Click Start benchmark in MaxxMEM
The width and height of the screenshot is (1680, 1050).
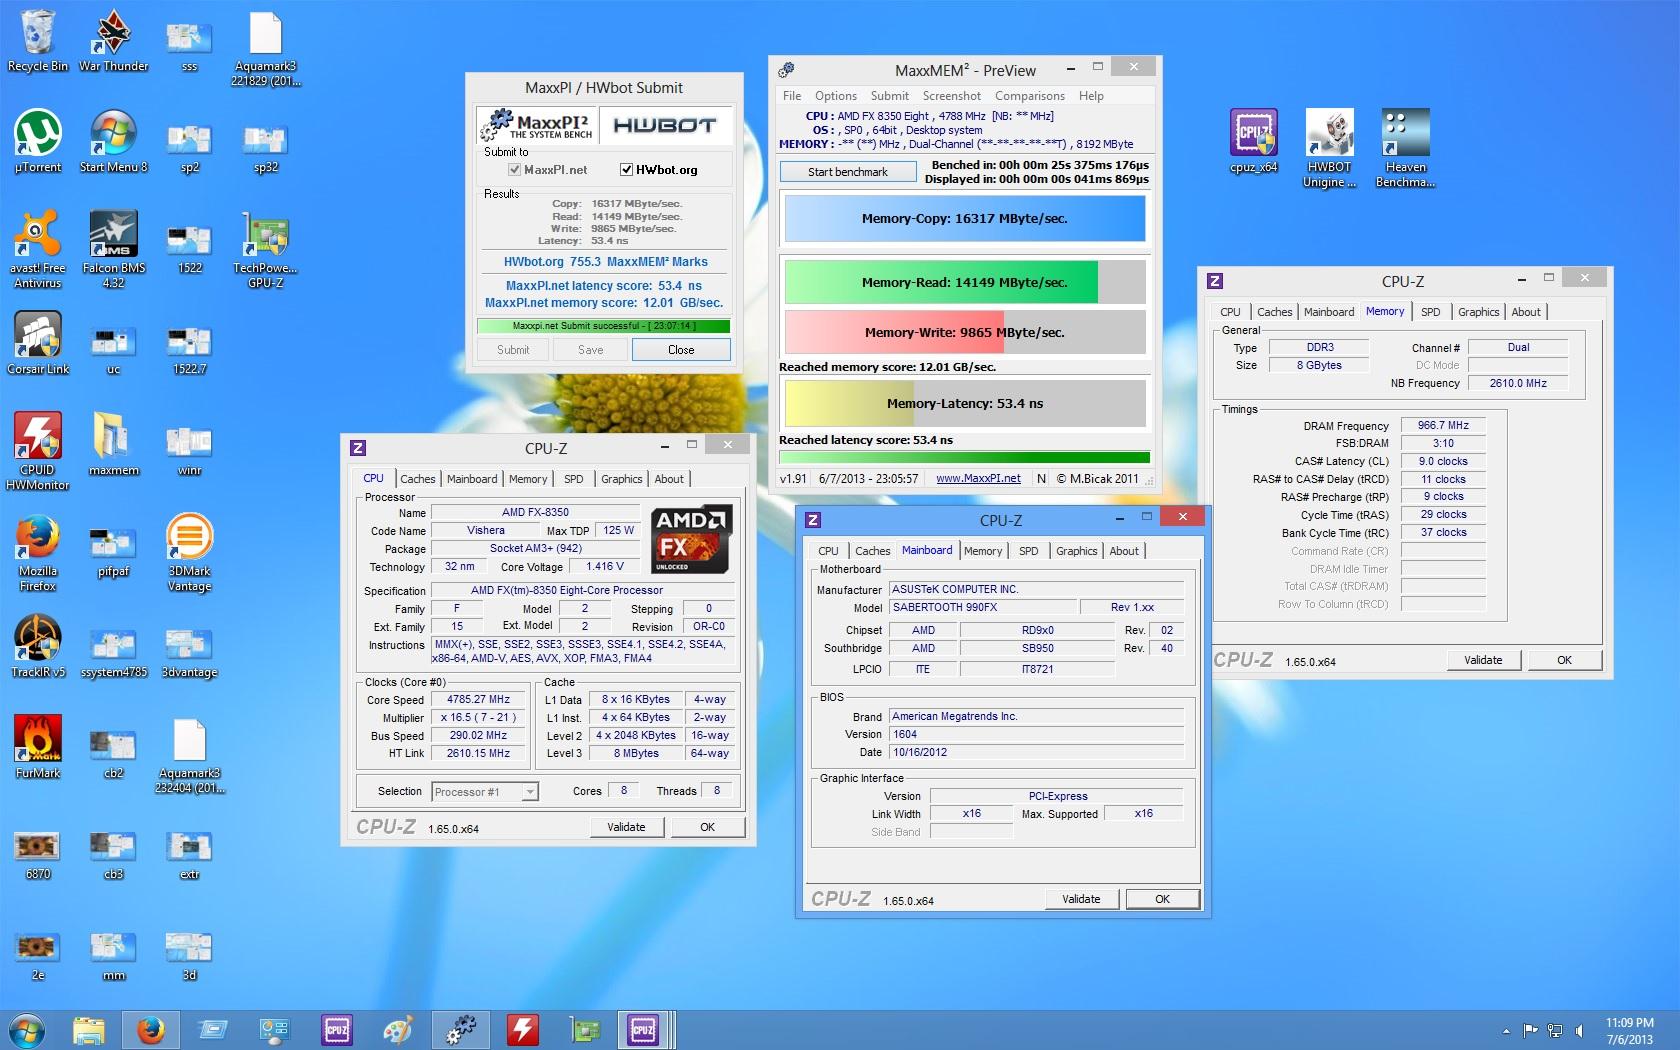pos(848,172)
